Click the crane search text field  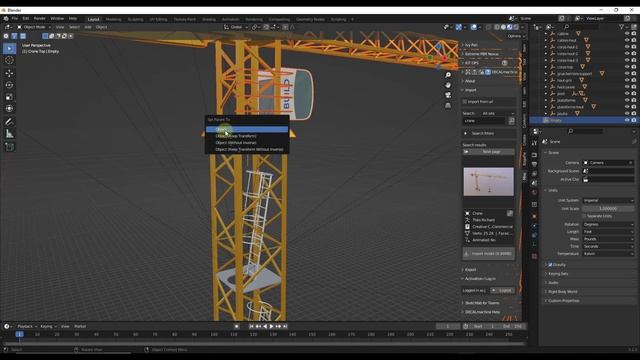pyautogui.click(x=484, y=121)
